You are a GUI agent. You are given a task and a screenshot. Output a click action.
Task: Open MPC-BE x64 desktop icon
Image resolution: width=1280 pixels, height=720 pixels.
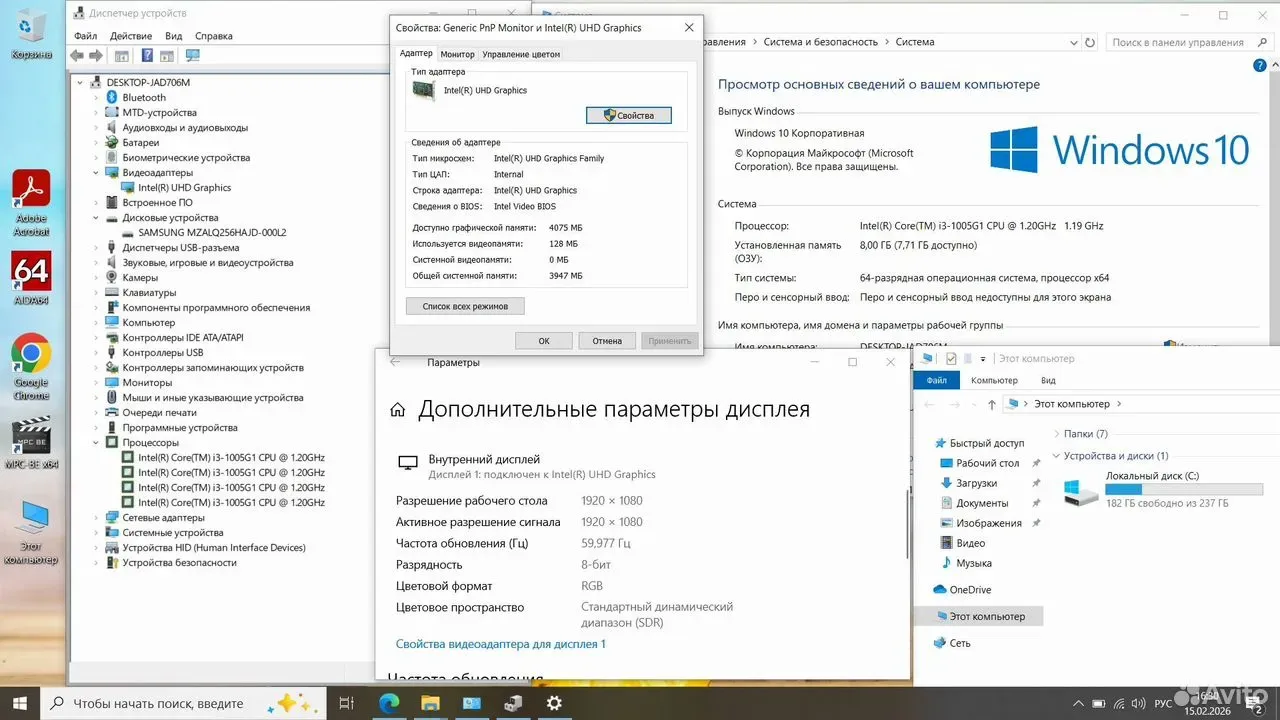(31, 443)
